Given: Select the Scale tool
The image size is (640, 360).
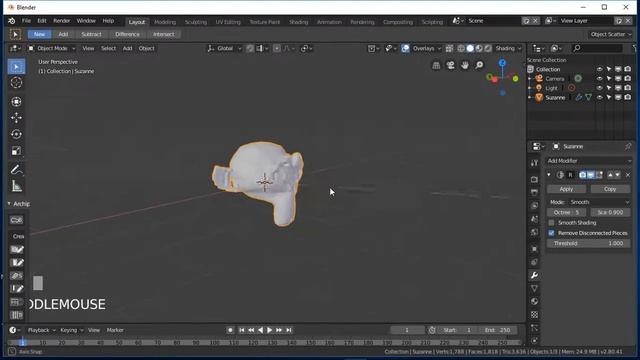Looking at the screenshot, I should coord(16,151).
